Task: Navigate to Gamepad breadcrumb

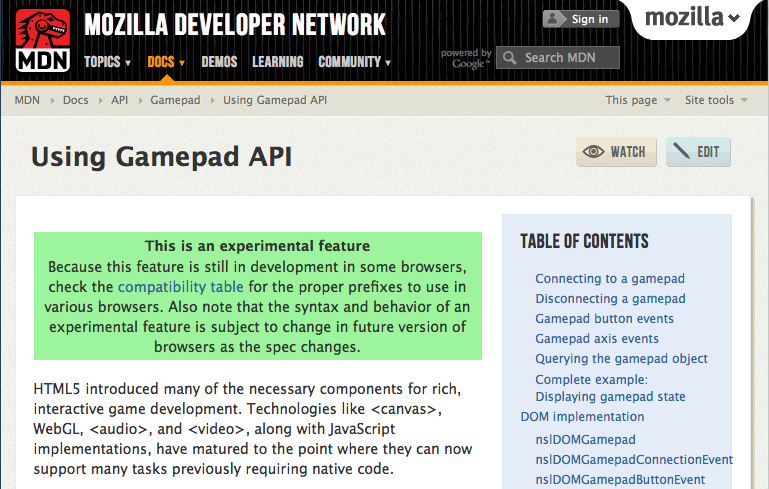Action: pos(175,100)
